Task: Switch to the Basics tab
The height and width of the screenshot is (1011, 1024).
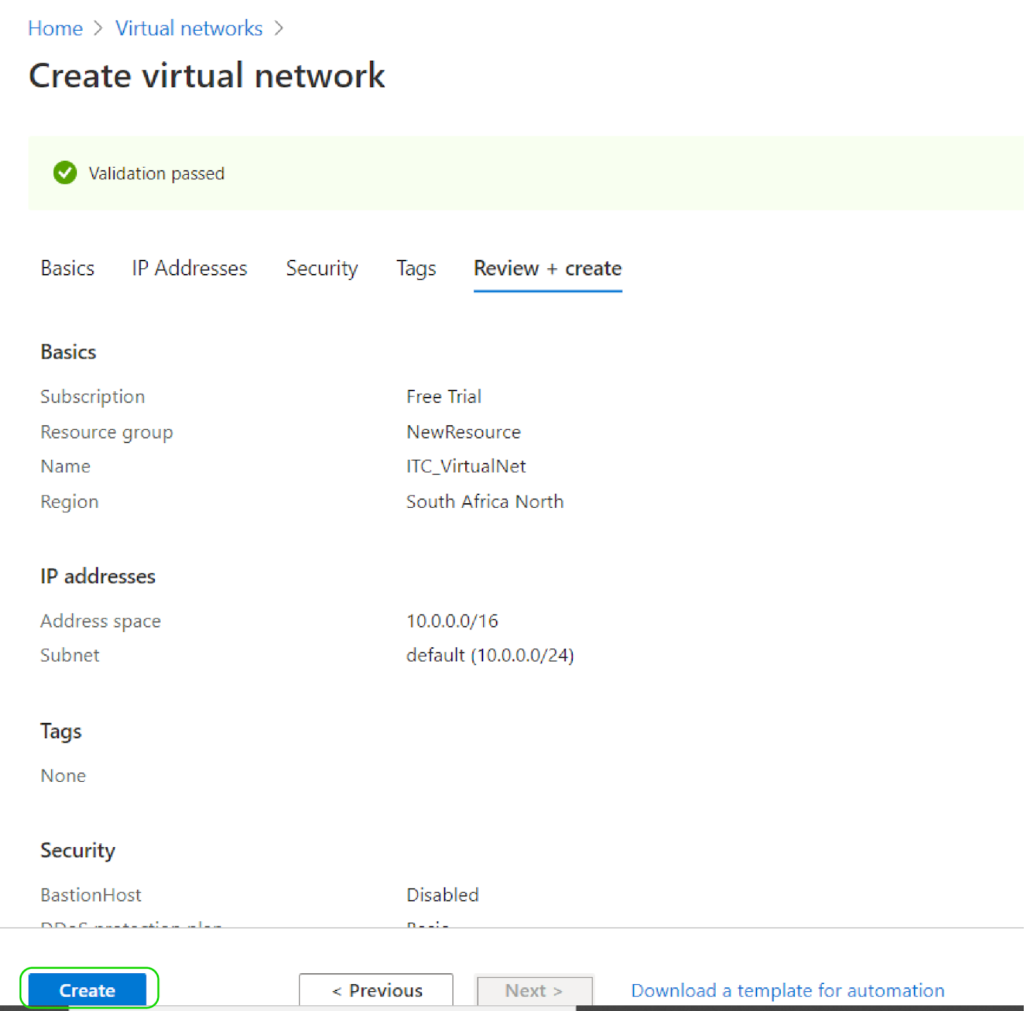Action: [67, 268]
